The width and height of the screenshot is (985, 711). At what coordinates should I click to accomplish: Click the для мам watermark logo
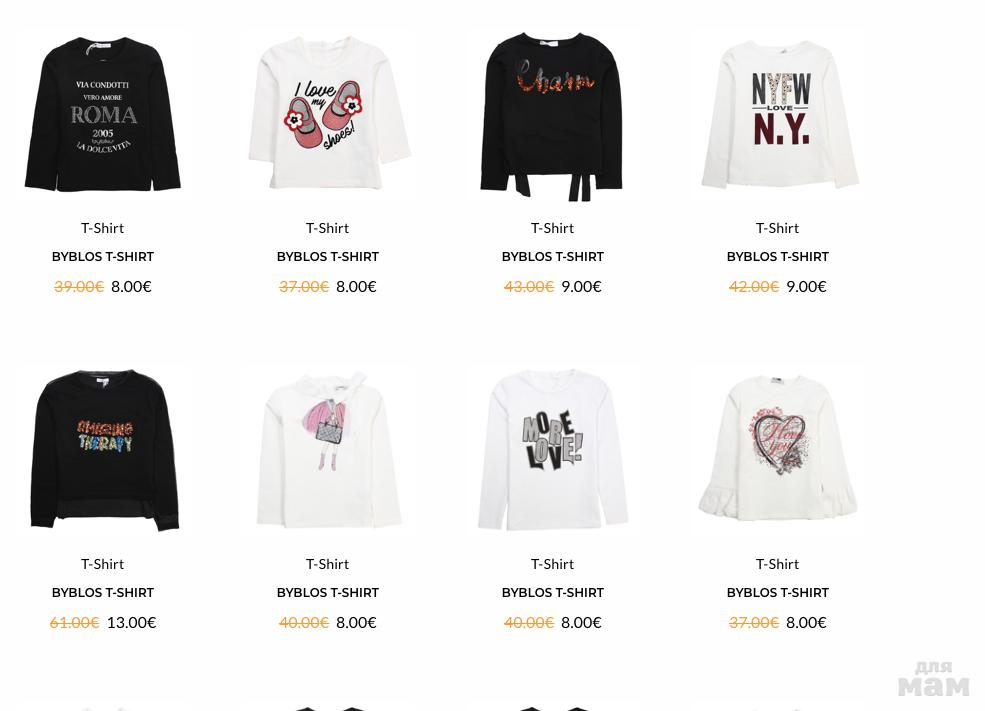(x=933, y=678)
